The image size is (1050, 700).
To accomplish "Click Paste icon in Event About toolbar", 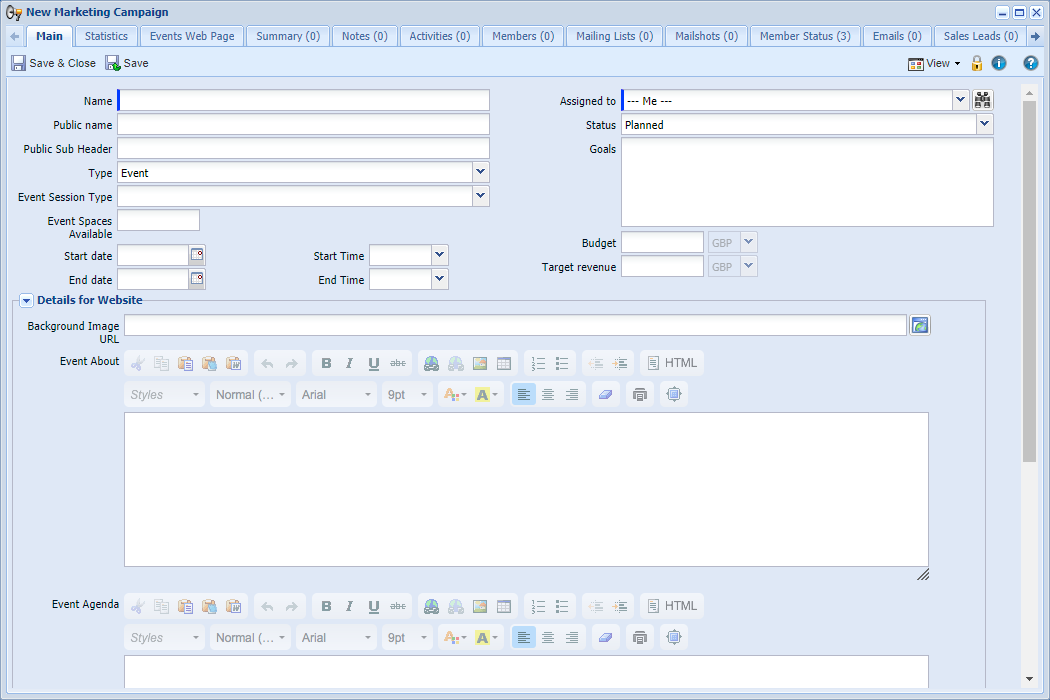I will pyautogui.click(x=185, y=363).
